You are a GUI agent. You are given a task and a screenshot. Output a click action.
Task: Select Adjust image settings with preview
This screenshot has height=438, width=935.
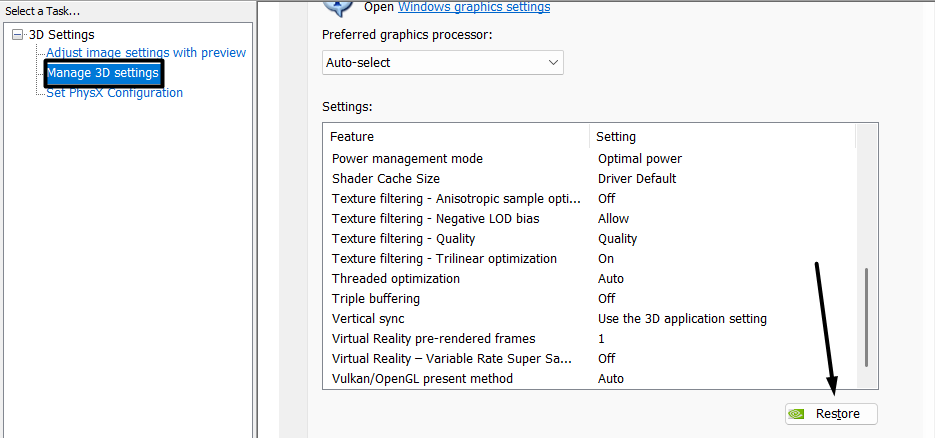[145, 52]
